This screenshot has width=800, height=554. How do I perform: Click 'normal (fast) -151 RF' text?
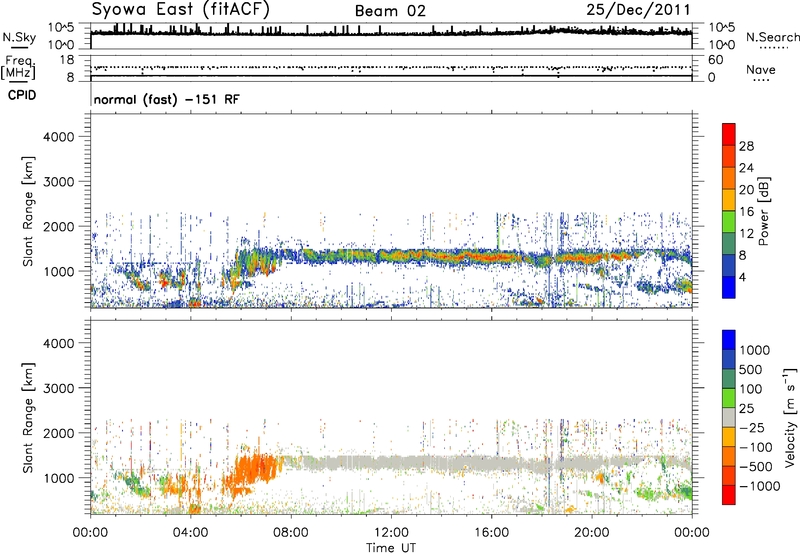[166, 99]
